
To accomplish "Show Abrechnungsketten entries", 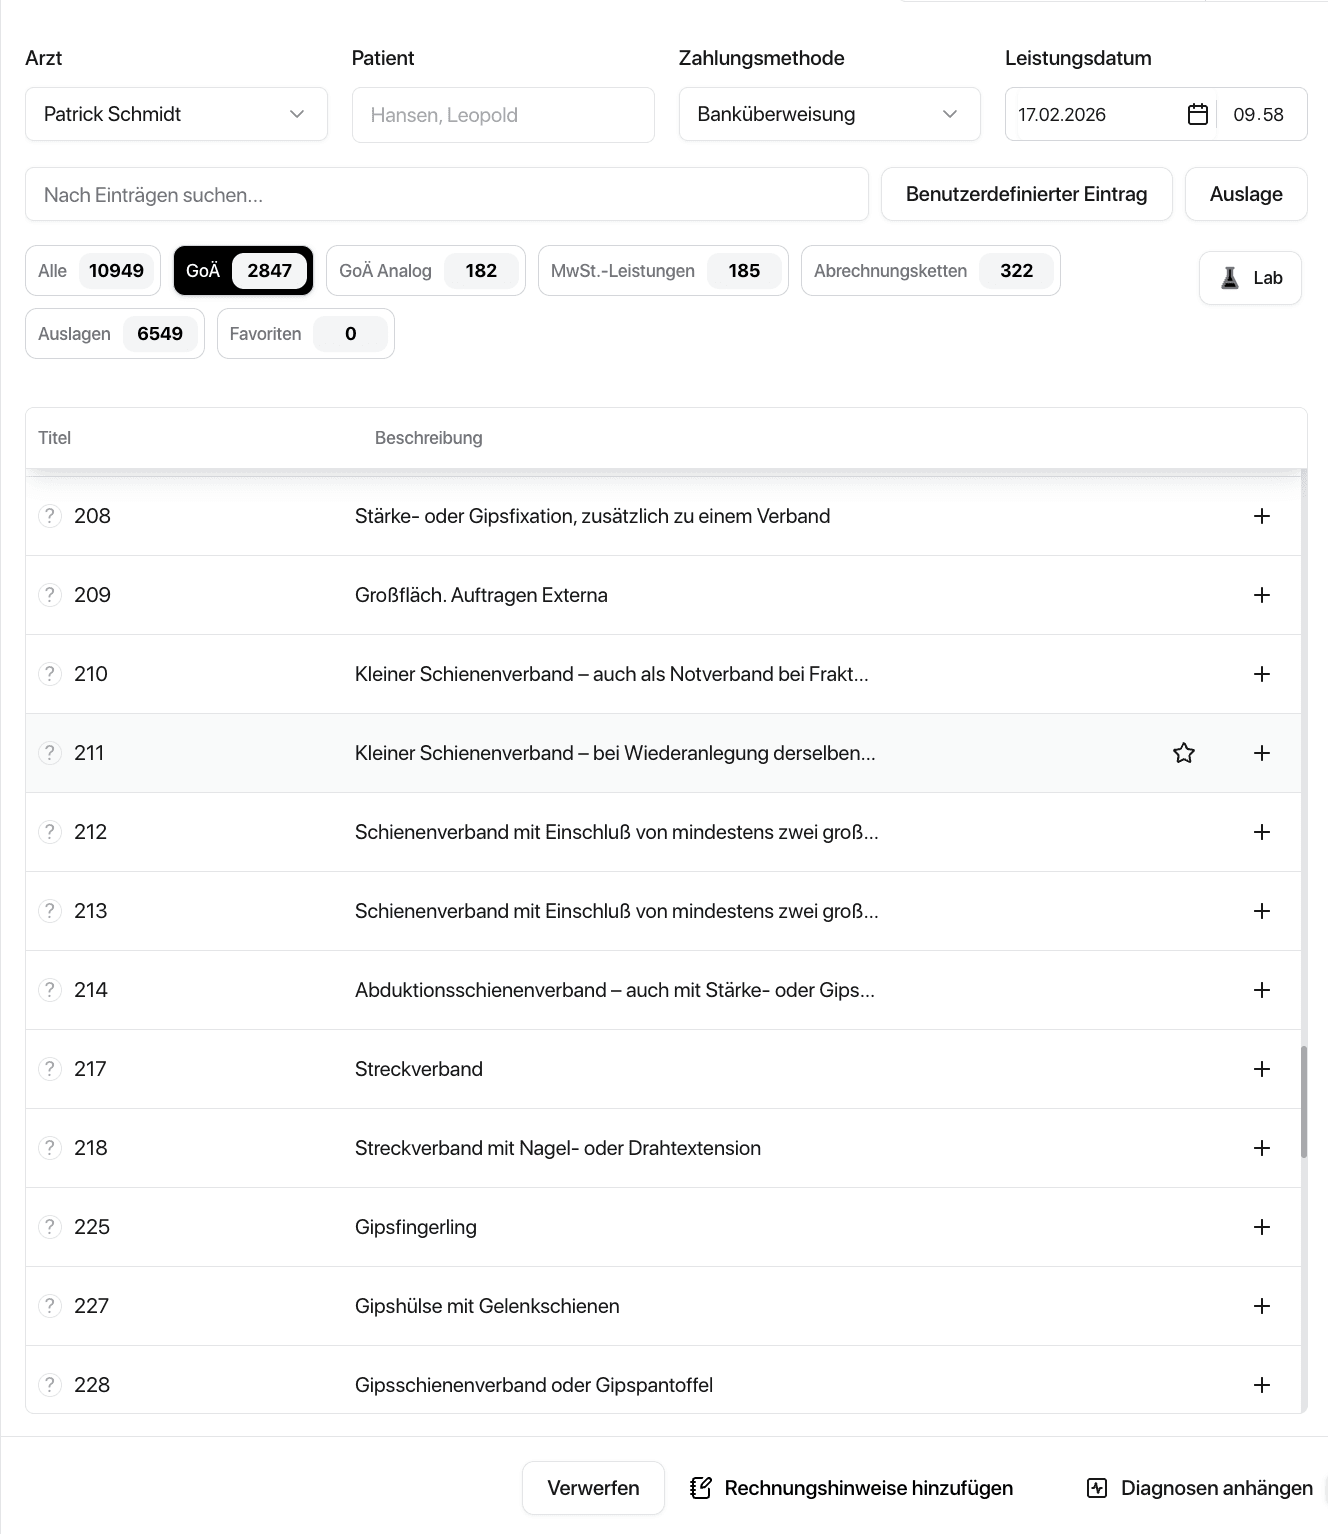I will [931, 271].
